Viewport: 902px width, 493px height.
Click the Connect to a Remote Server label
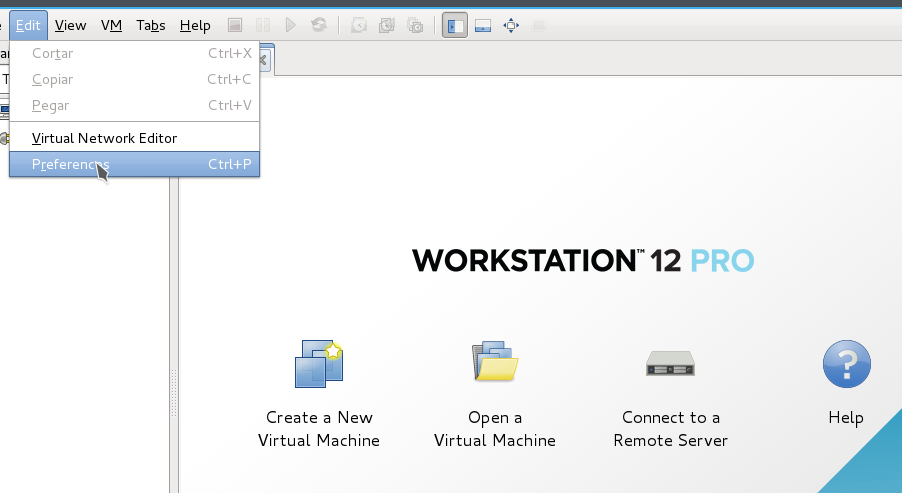pos(671,429)
